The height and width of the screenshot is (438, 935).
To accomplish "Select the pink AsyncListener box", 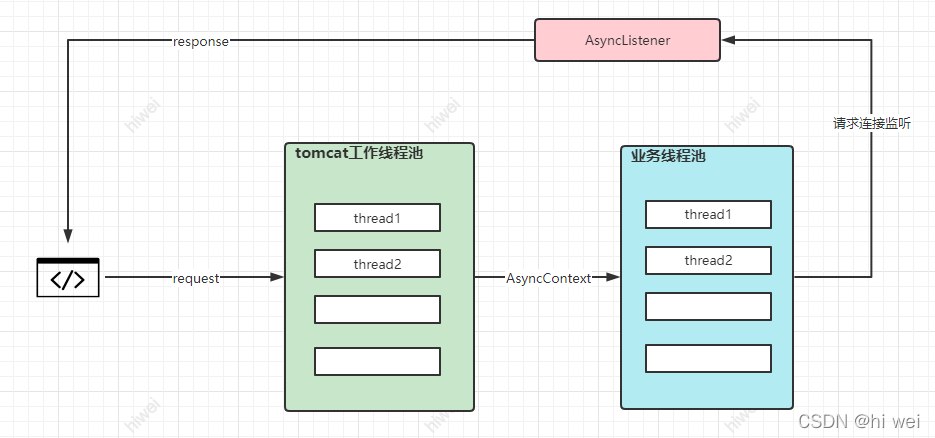I will point(627,41).
